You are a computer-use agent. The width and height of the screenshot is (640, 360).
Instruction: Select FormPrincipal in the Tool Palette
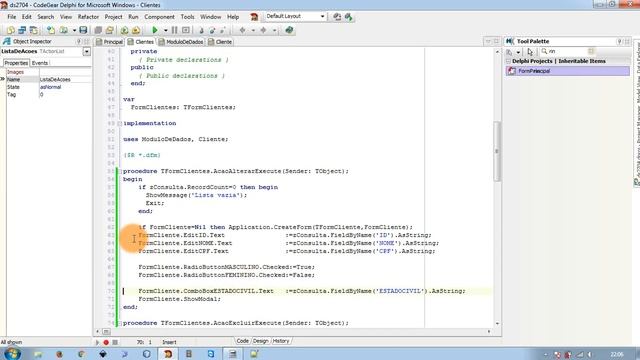pyautogui.click(x=568, y=71)
